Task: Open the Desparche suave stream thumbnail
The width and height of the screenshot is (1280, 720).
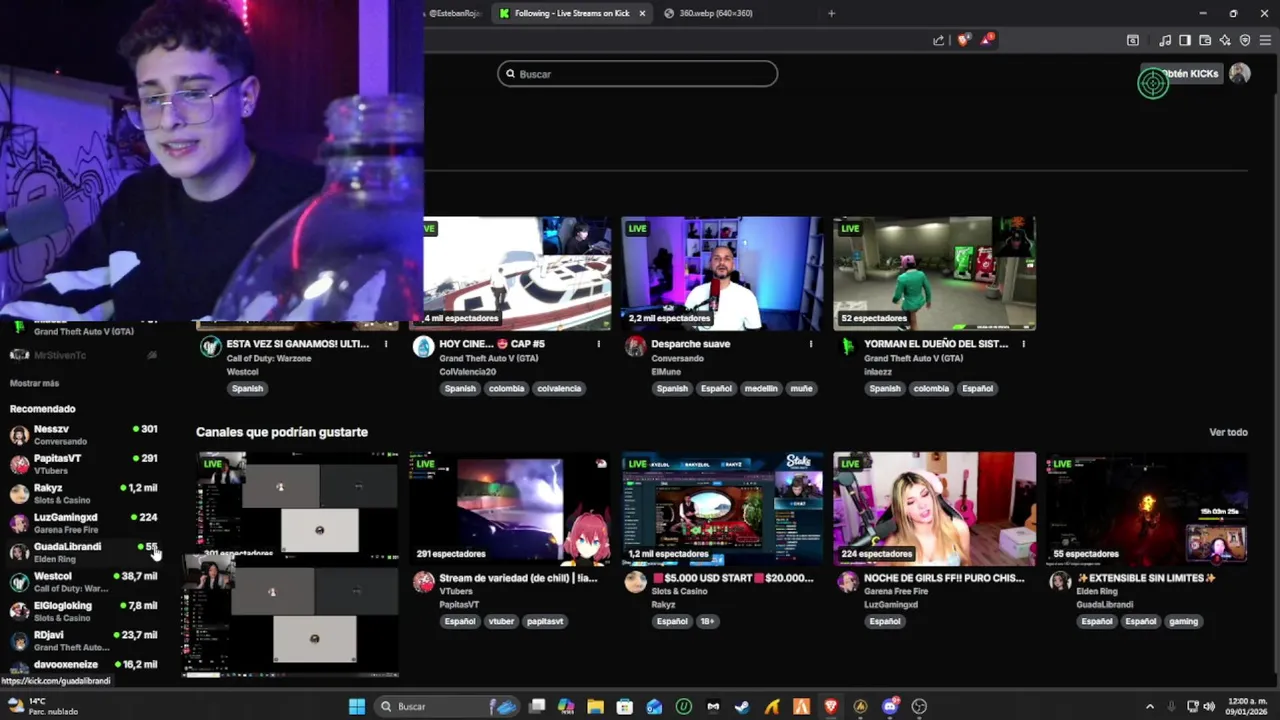Action: pyautogui.click(x=722, y=273)
